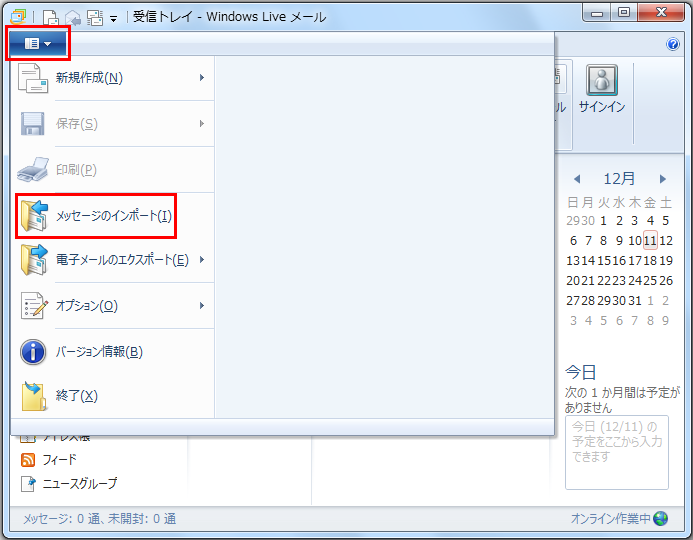Expand the オプション submenu arrow
This screenshot has height=540, width=693.
click(202, 306)
